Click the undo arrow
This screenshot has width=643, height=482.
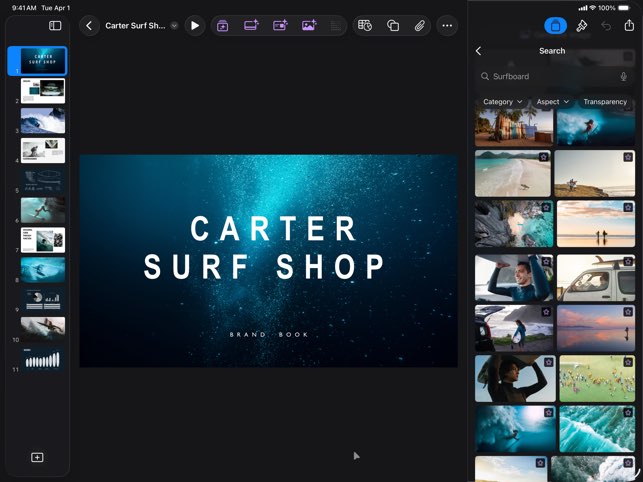point(606,26)
